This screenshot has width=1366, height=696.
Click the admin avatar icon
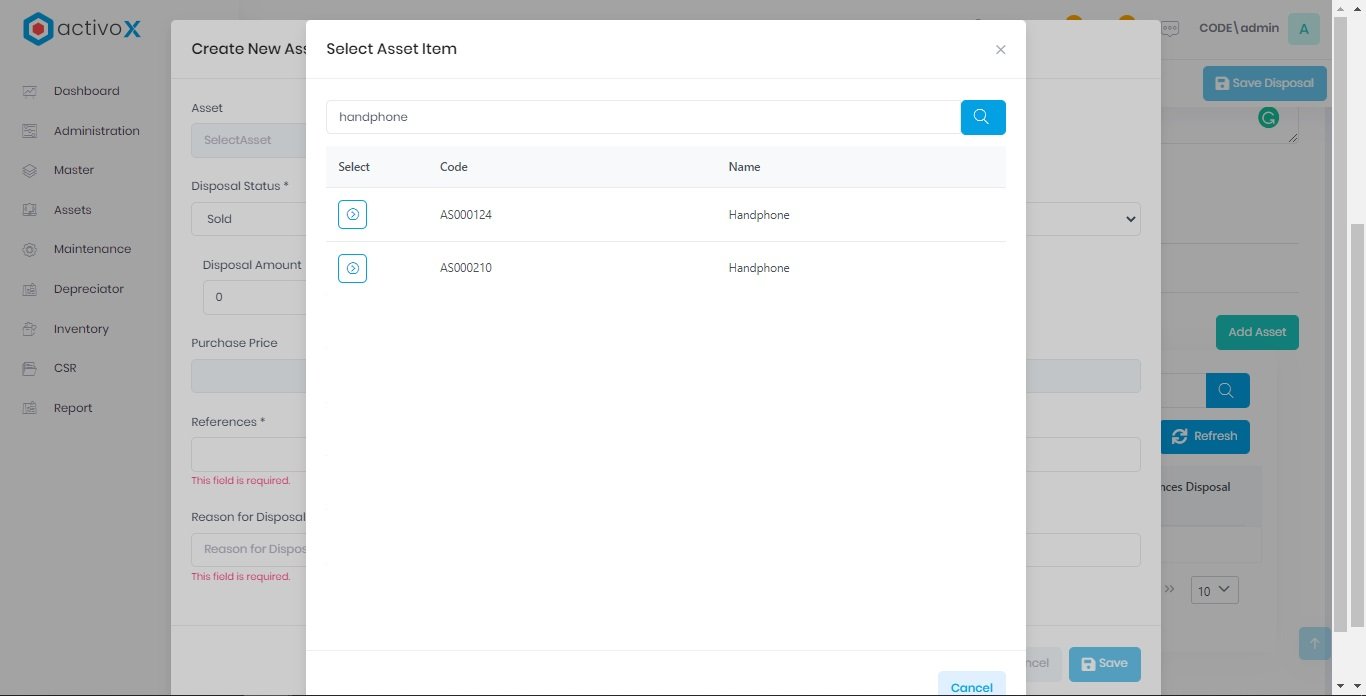1303,29
